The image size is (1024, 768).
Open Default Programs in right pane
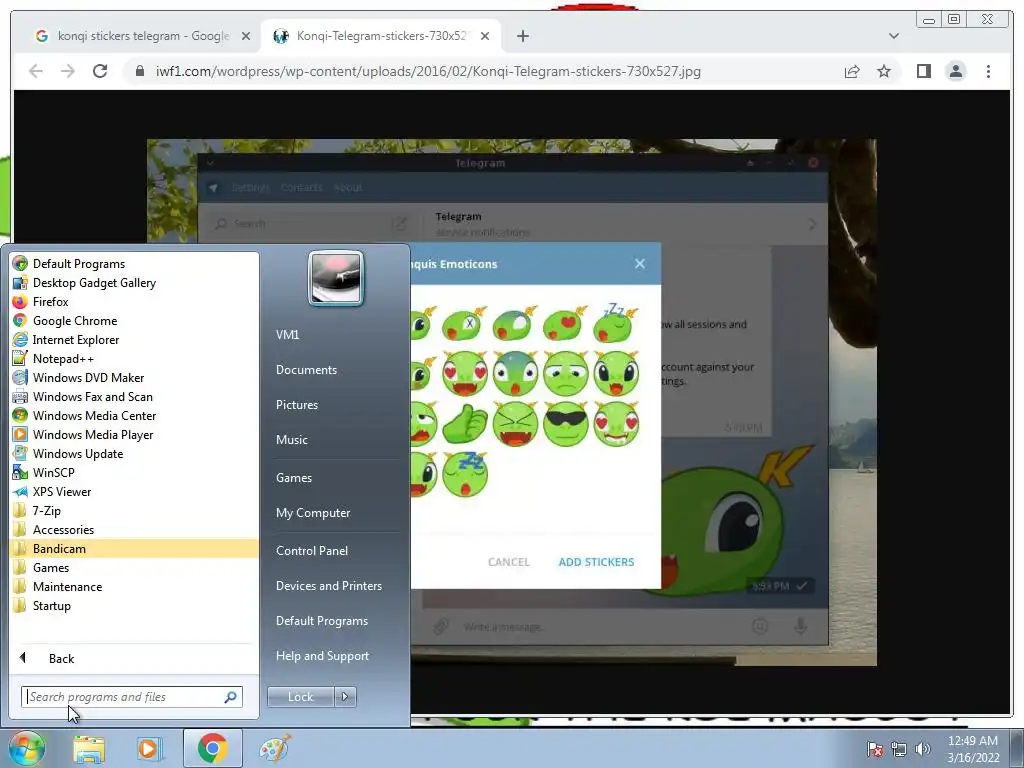pos(322,621)
